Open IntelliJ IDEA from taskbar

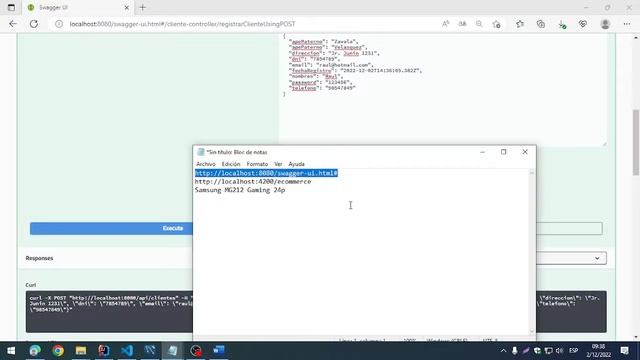[104, 351]
